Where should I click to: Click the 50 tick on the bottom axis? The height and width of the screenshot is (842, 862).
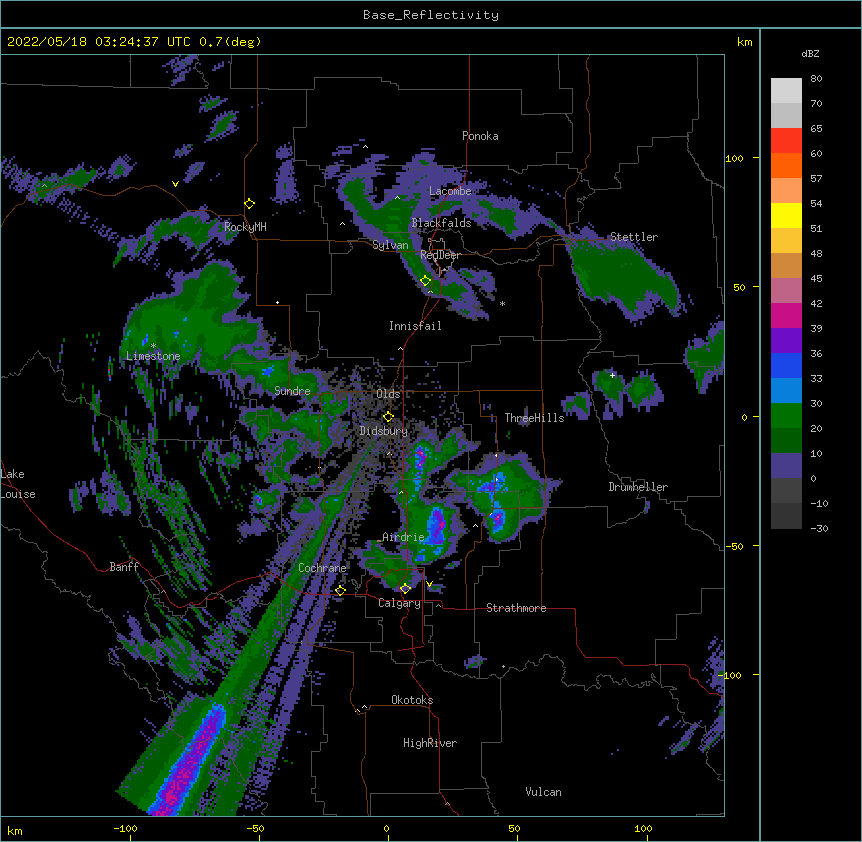coord(515,828)
